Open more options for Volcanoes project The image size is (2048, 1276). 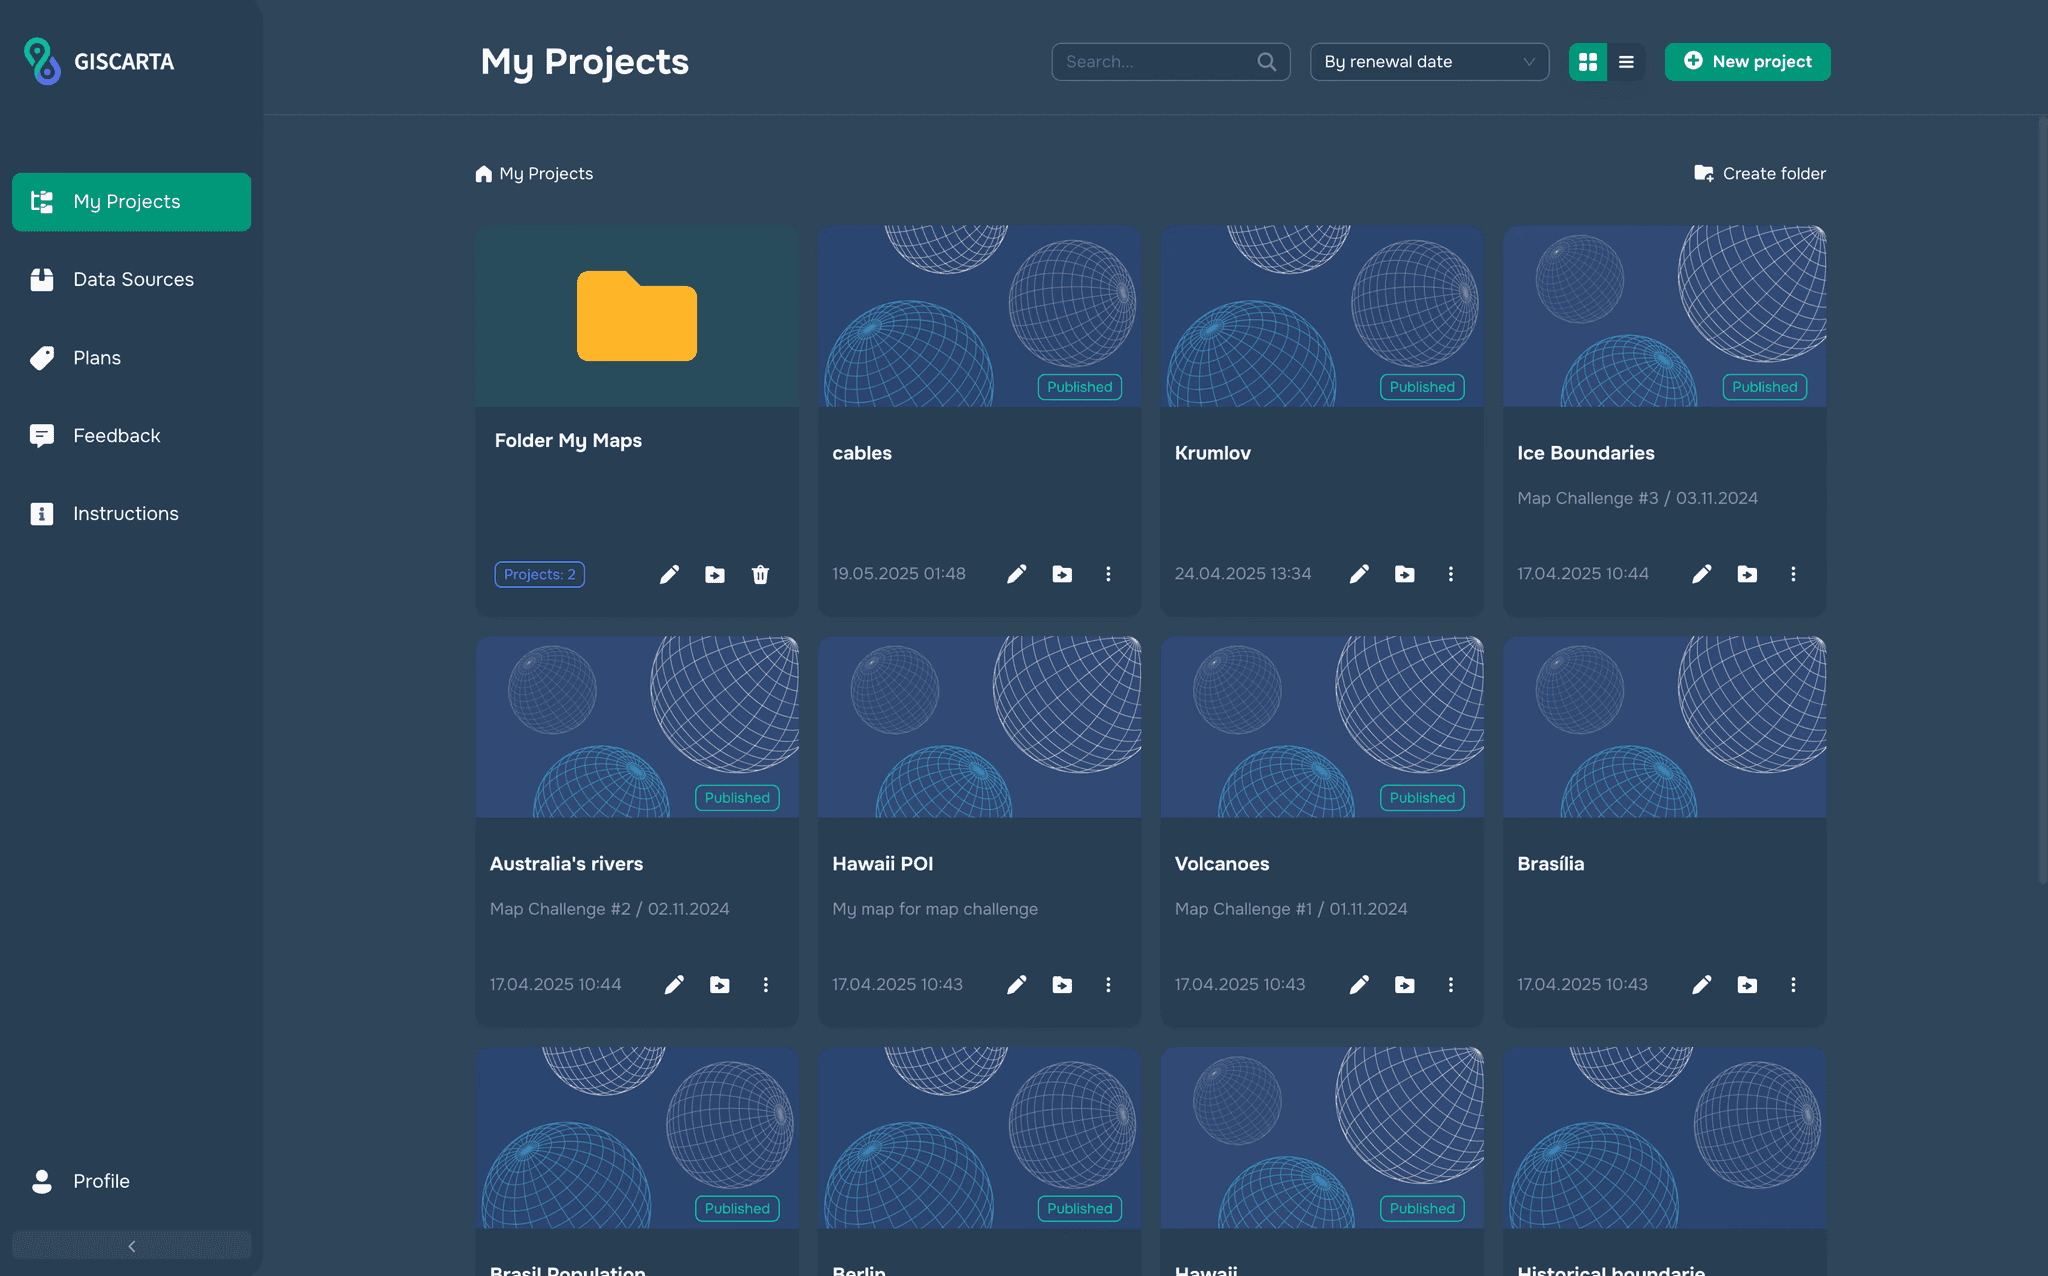1451,985
